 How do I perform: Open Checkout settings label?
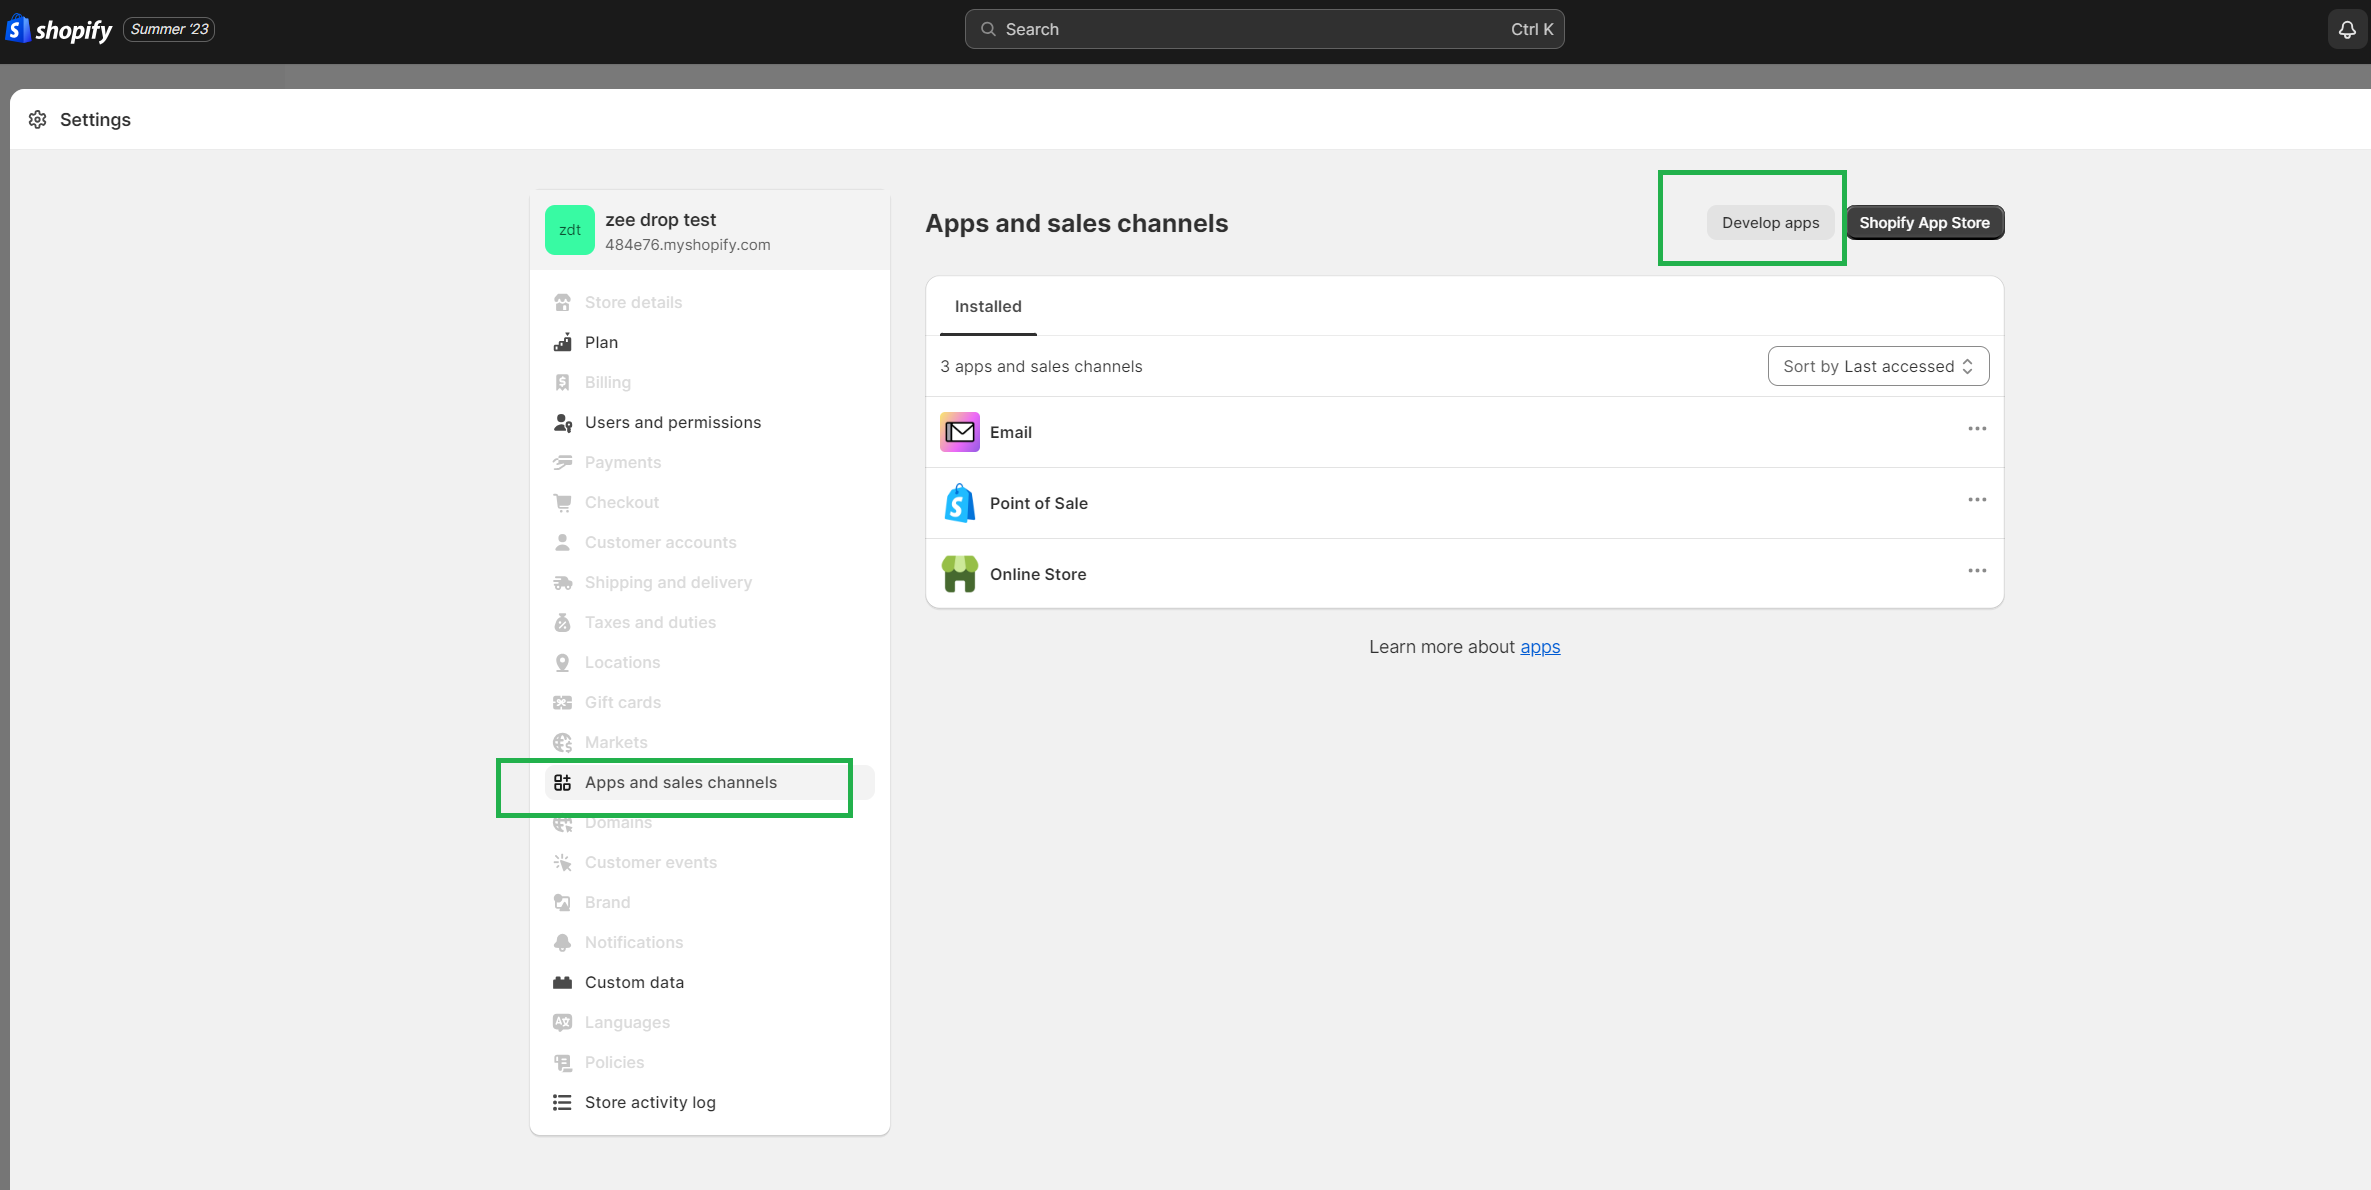[x=622, y=503]
